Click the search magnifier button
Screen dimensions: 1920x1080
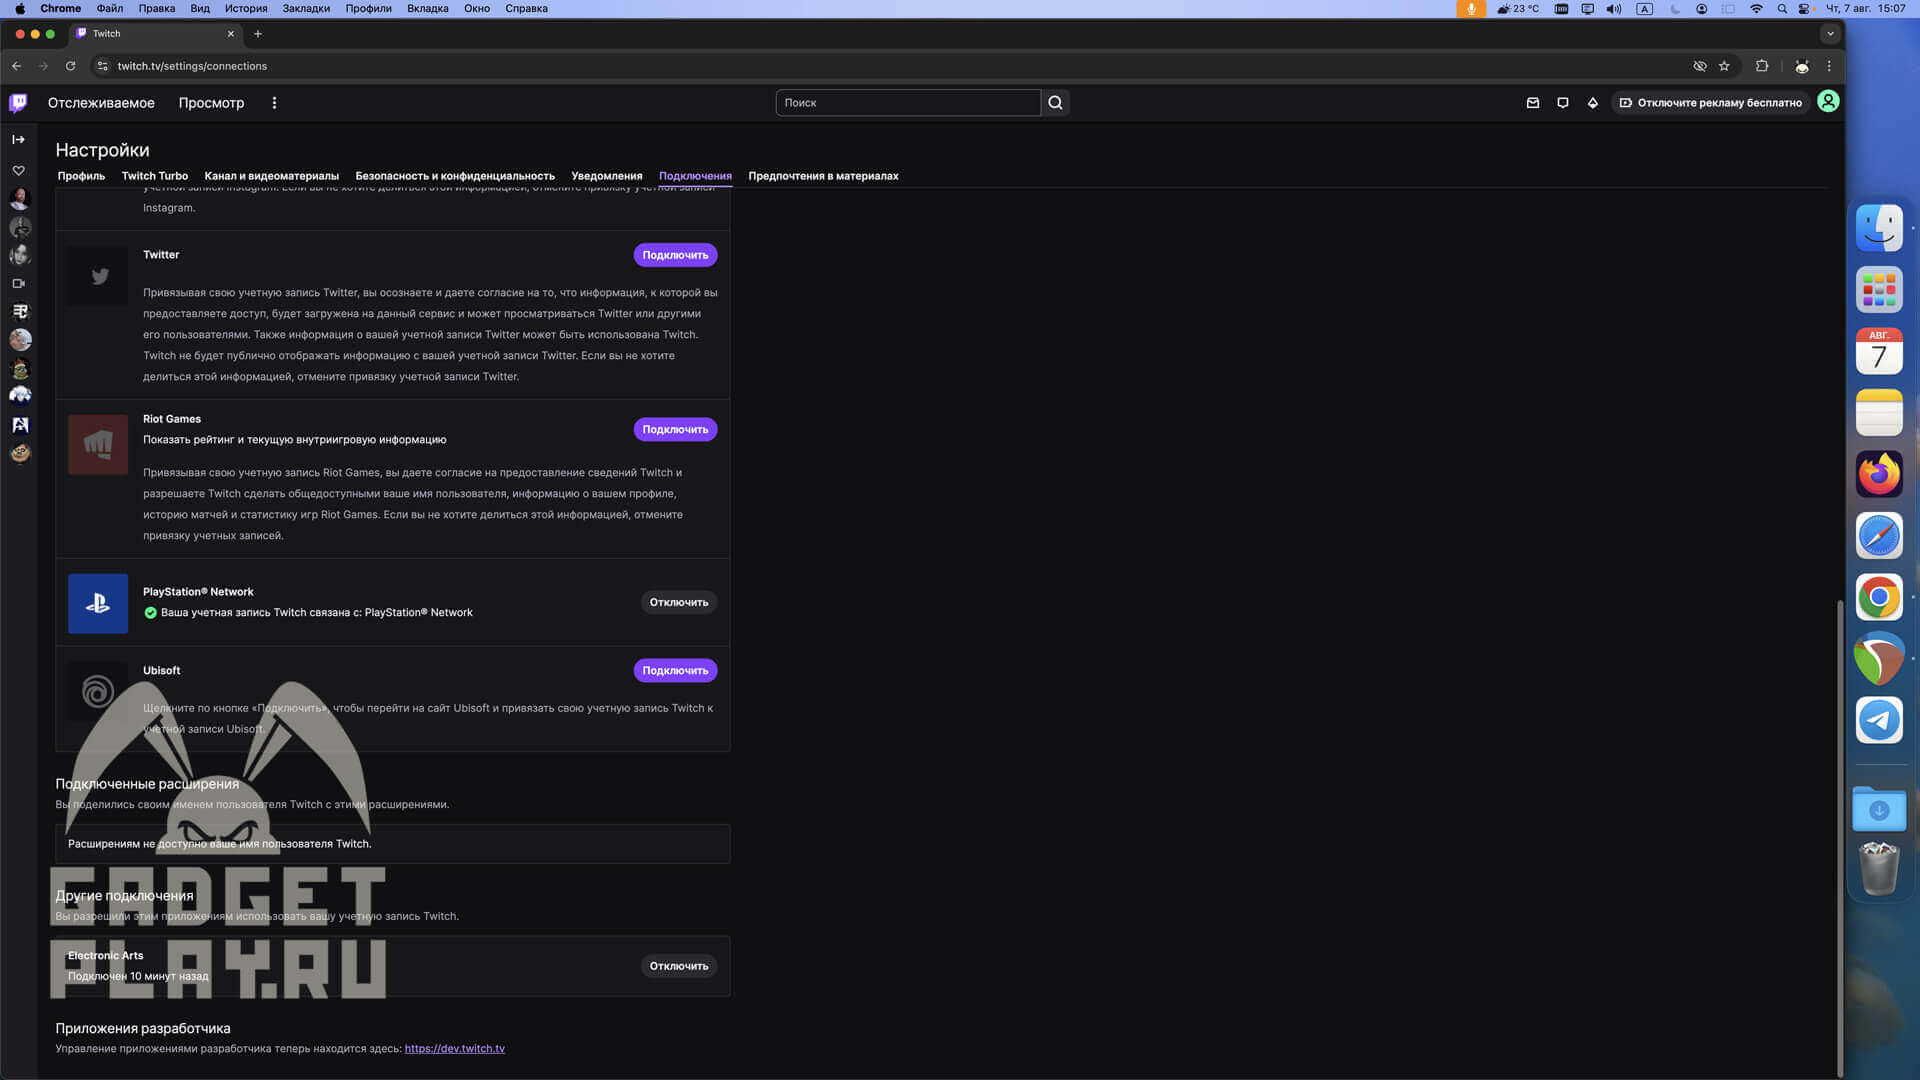pos(1055,103)
